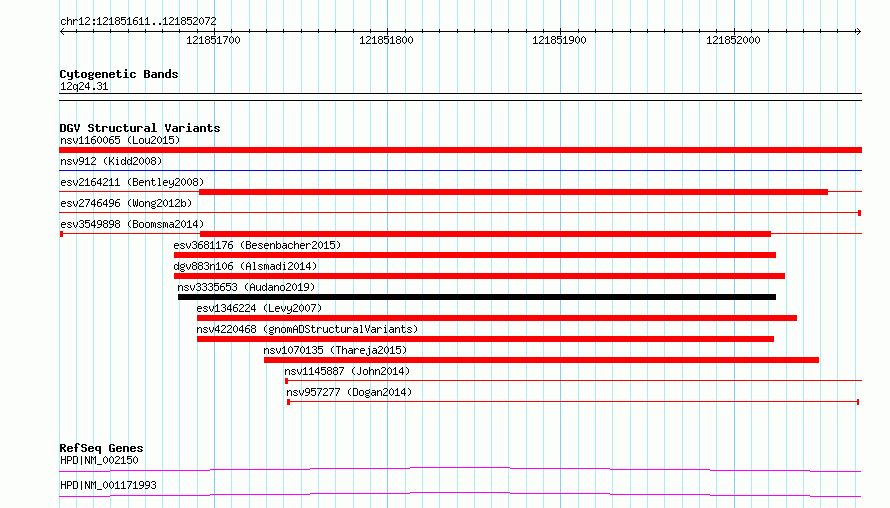Image resolution: width=890 pixels, height=508 pixels.
Task: Select variant label nsv912 (Kidd2008)
Action: pyautogui.click(x=111, y=161)
